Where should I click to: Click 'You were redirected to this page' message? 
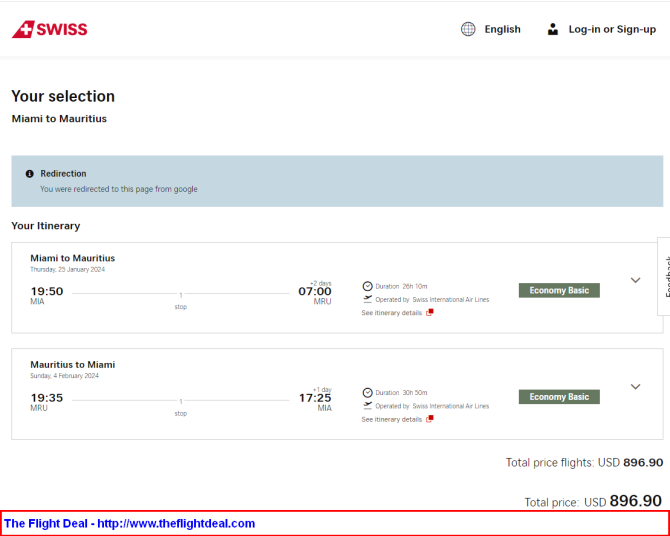pyautogui.click(x=119, y=189)
